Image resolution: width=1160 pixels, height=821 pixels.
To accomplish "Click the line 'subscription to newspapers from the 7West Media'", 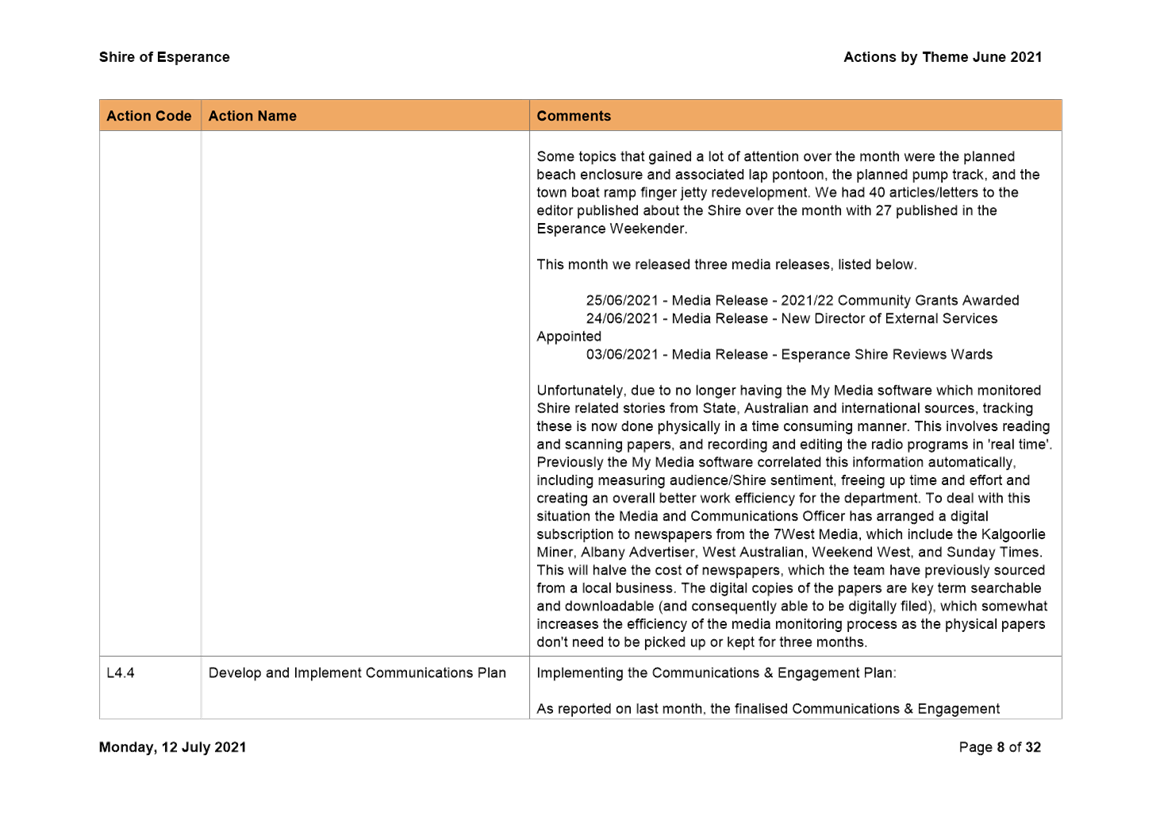I will [x=791, y=534].
